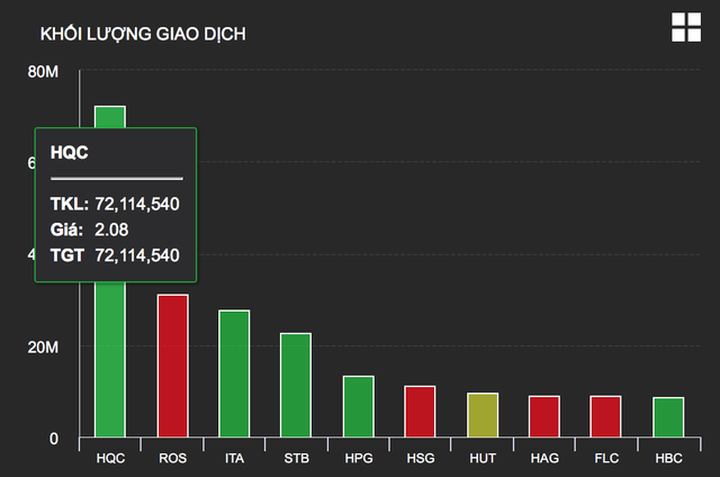720x477 pixels.
Task: Click the grid view icon
Action: click(x=686, y=28)
